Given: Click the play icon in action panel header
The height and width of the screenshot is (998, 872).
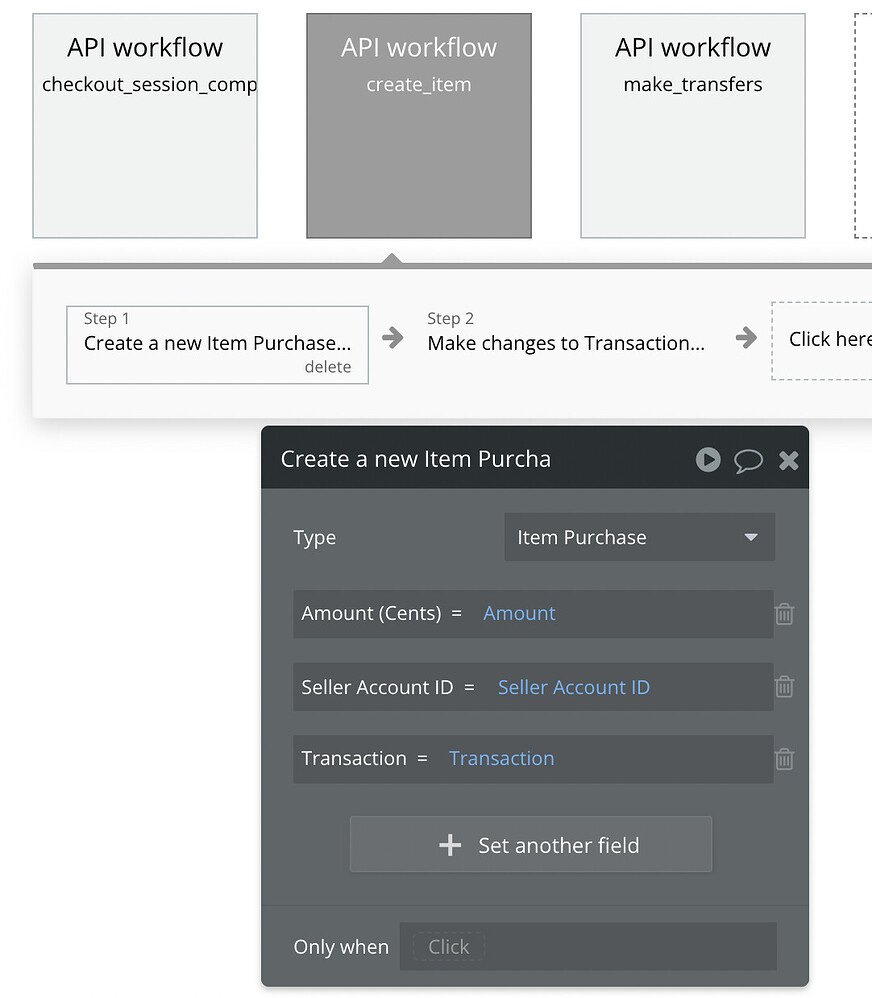Looking at the screenshot, I should tap(708, 460).
